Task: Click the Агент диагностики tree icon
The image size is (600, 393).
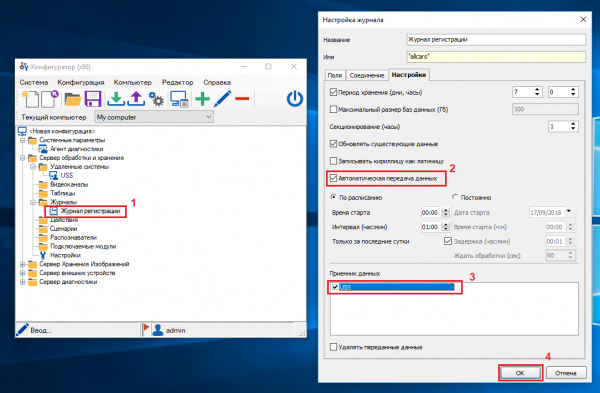Action: point(43,149)
